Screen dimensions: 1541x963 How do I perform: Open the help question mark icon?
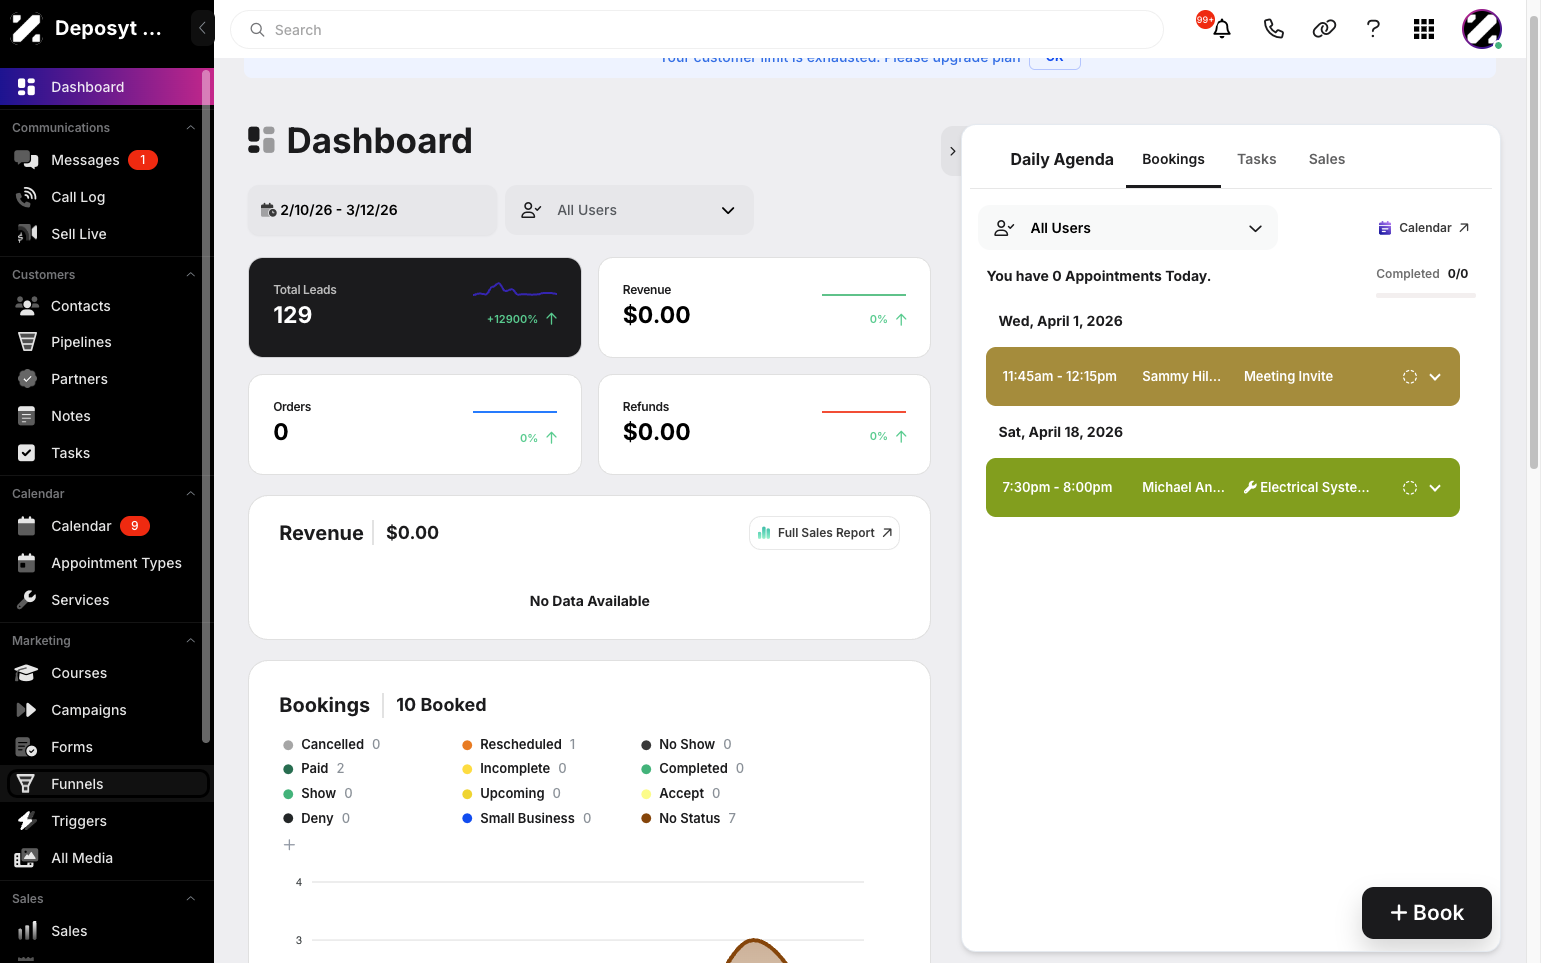pos(1373,29)
